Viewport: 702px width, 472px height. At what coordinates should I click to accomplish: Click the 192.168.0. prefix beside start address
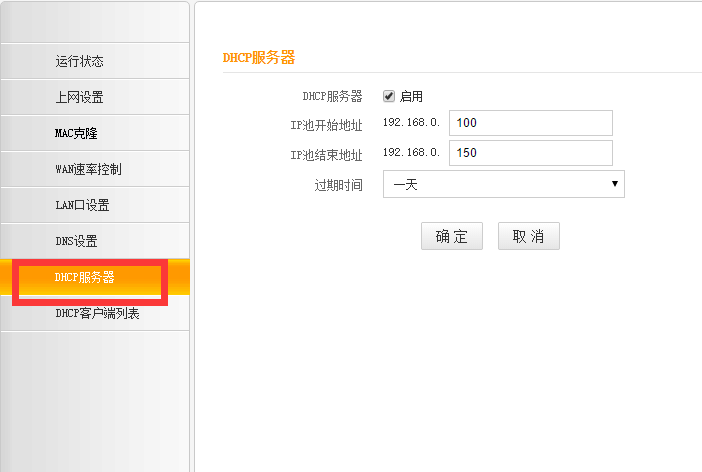411,122
